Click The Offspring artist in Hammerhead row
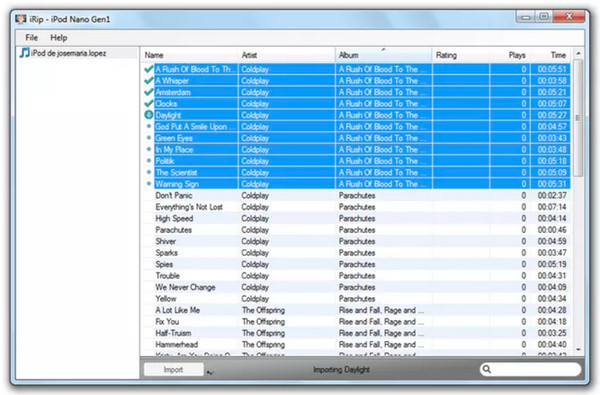Viewport: 600px width, 395px height. [x=263, y=345]
